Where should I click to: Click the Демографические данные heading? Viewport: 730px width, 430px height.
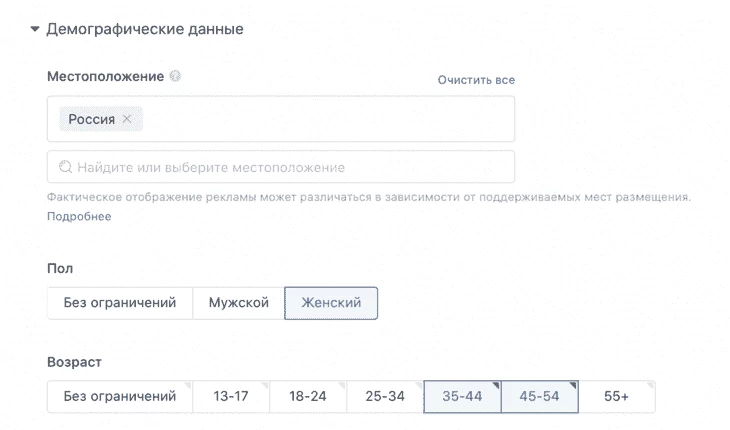pyautogui.click(x=145, y=29)
